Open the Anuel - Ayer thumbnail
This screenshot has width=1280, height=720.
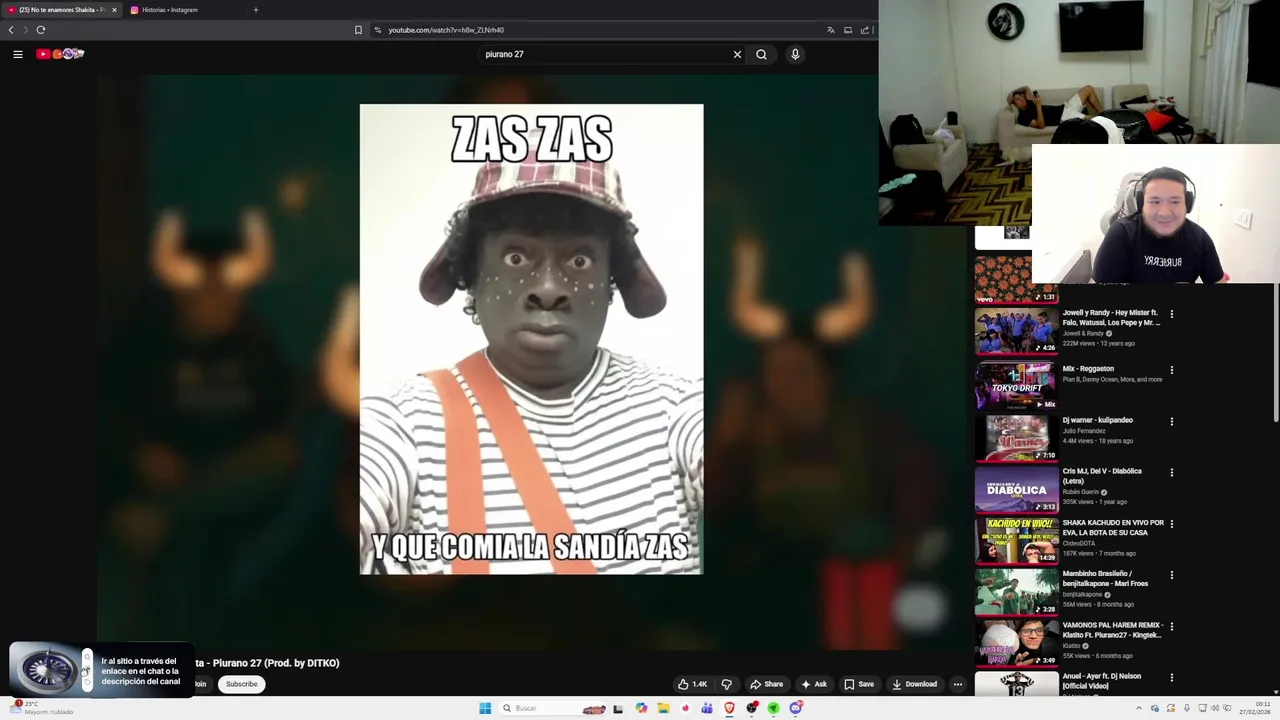(1016, 683)
